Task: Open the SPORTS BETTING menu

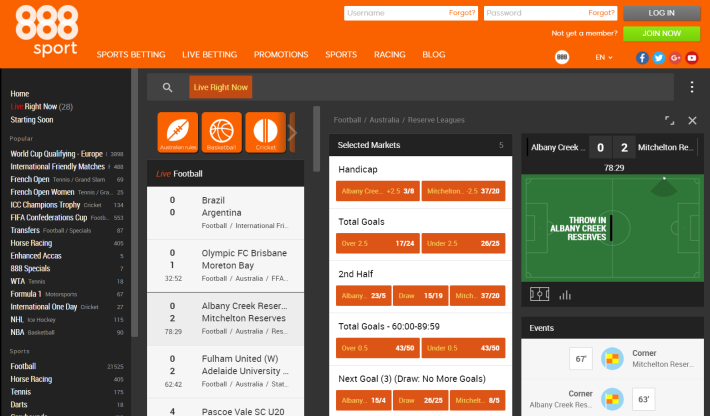Action: click(131, 55)
